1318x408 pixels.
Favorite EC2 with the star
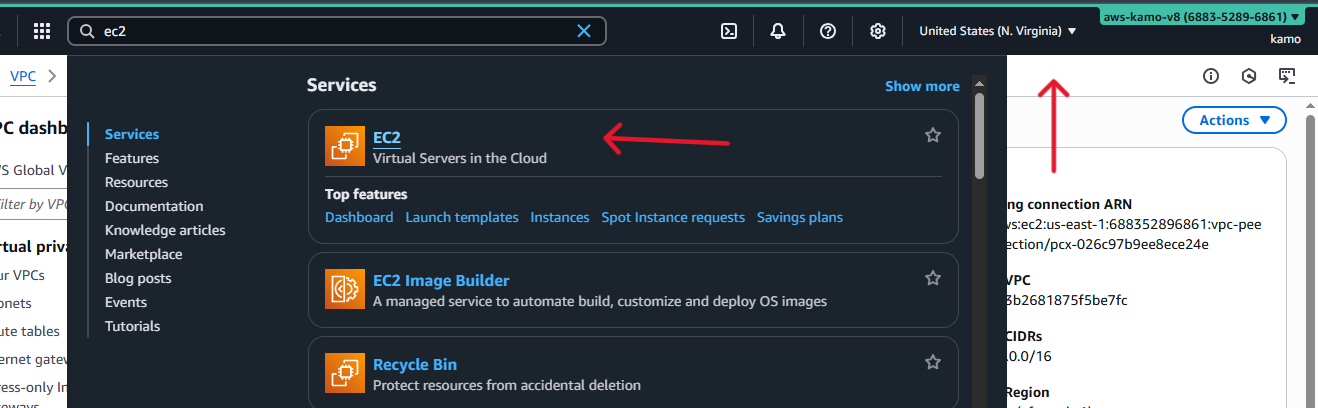tap(933, 135)
